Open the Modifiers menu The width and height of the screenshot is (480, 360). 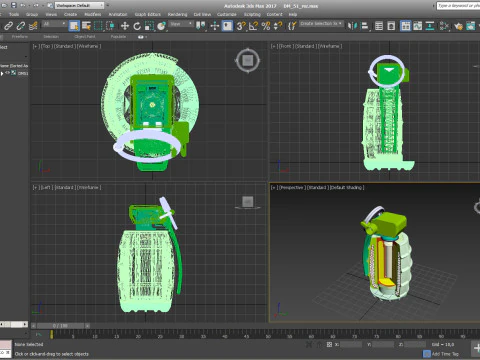tap(93, 14)
